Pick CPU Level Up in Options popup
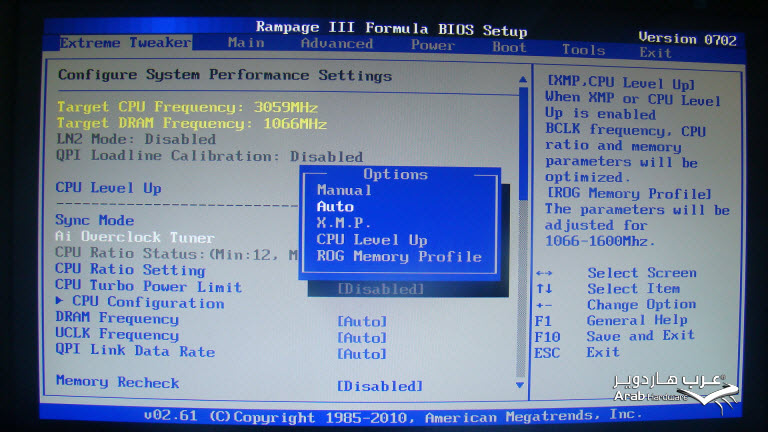The image size is (768, 432). point(372,240)
